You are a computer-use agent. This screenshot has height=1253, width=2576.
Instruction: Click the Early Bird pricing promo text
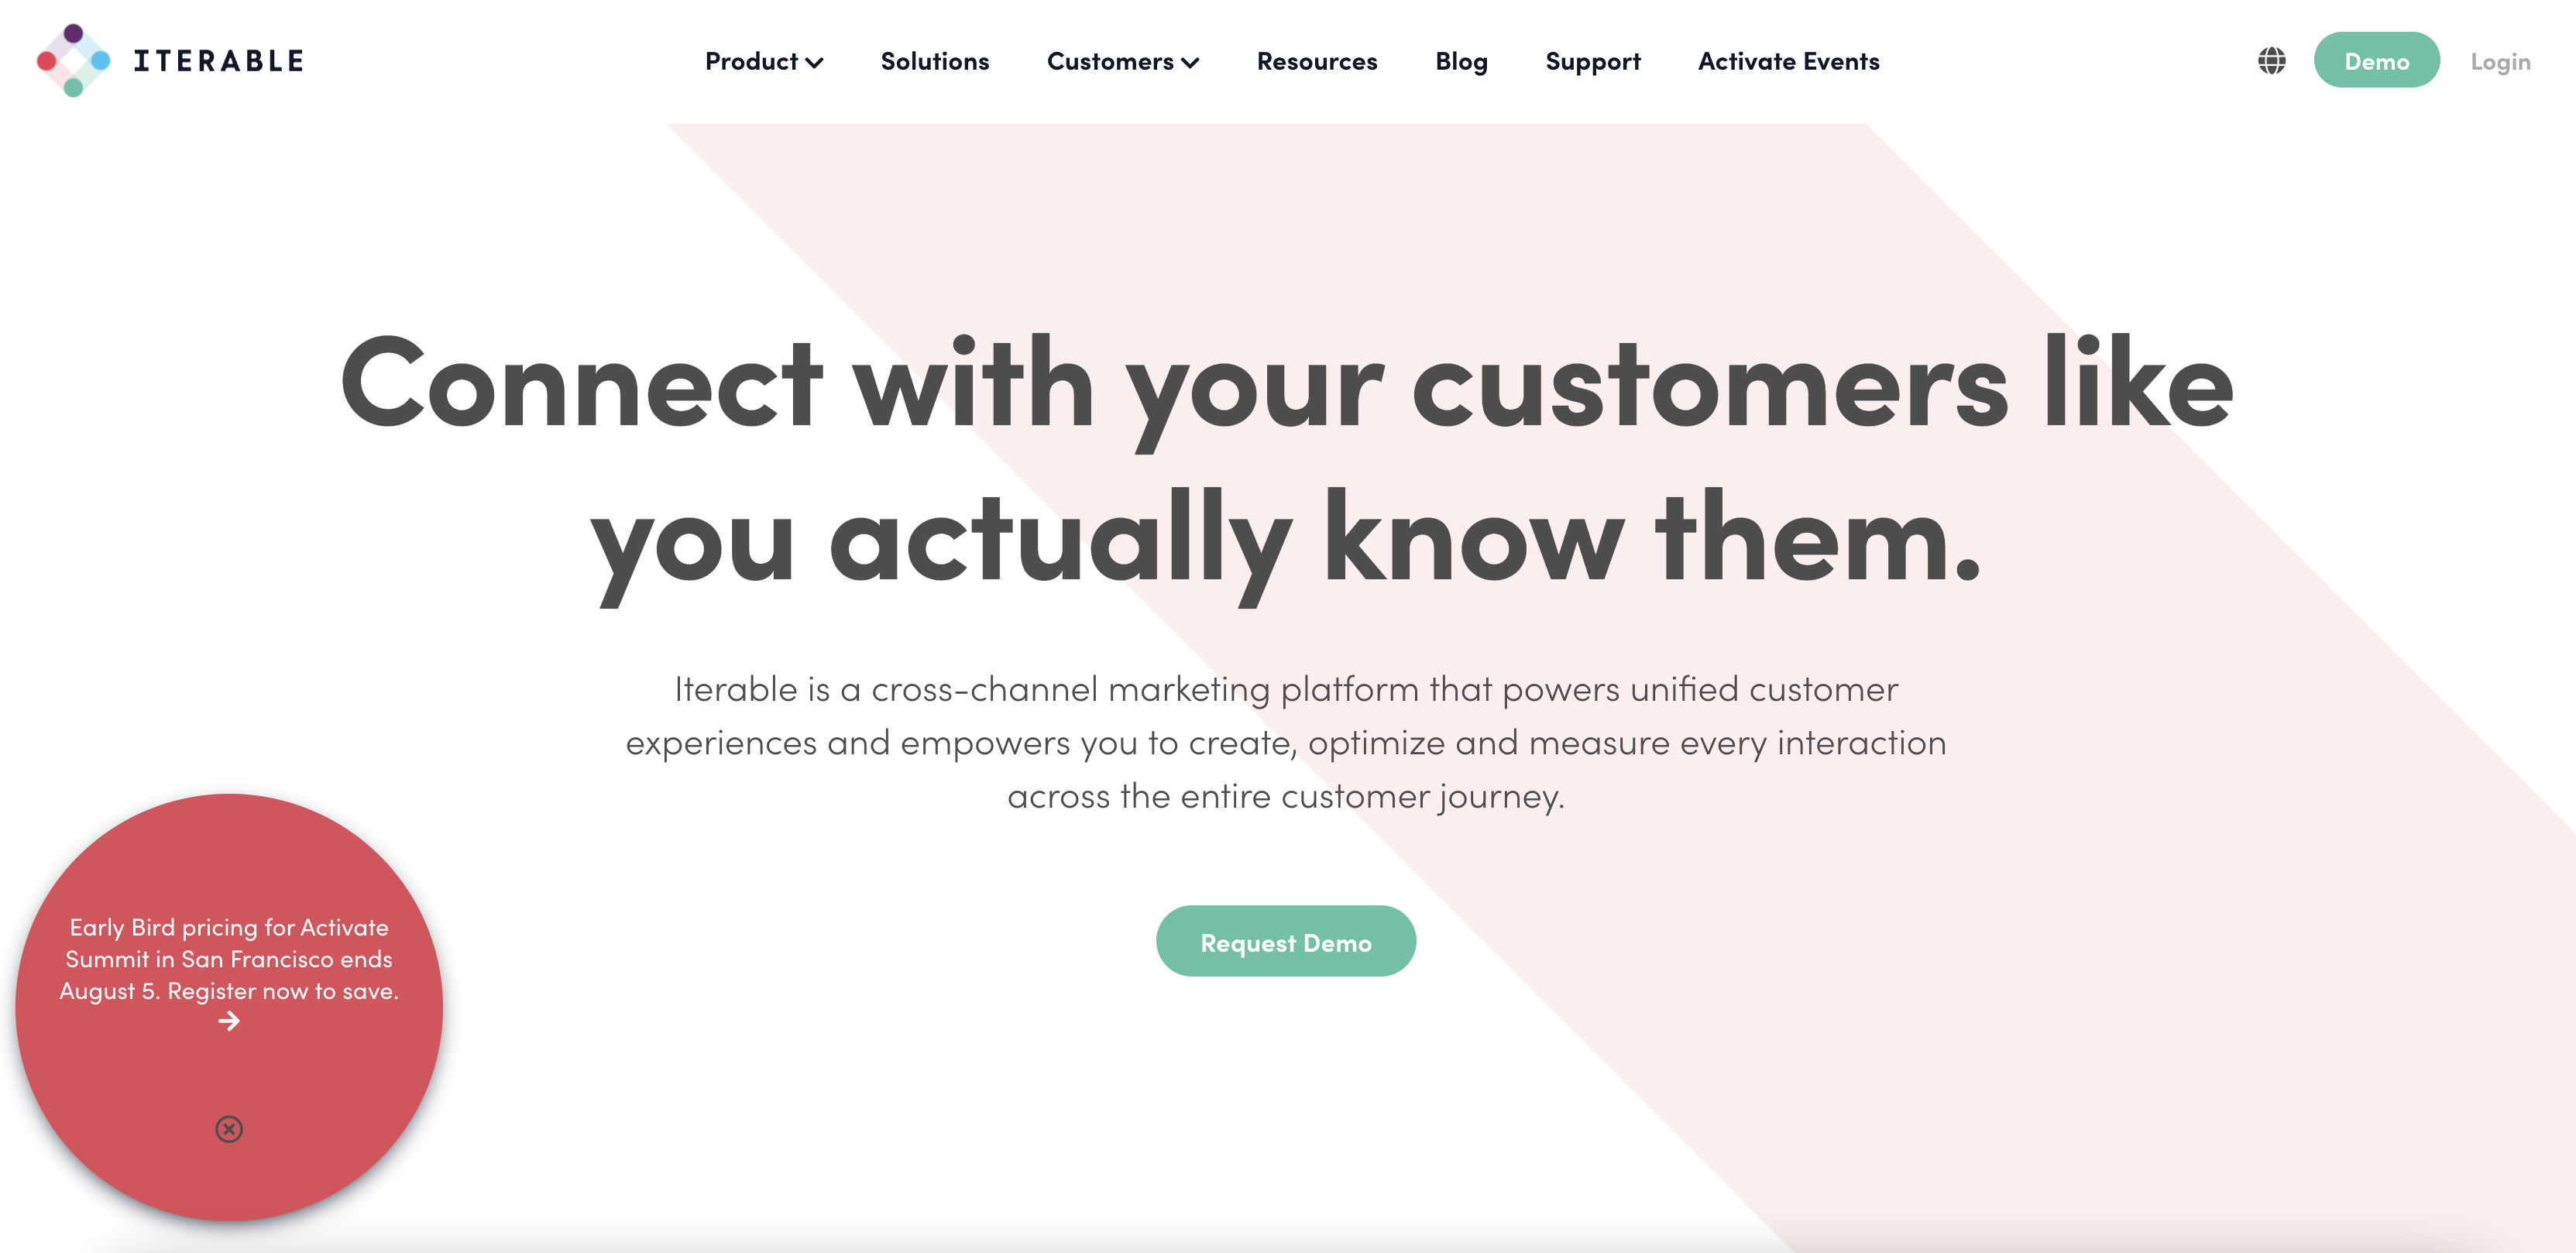tap(229, 959)
